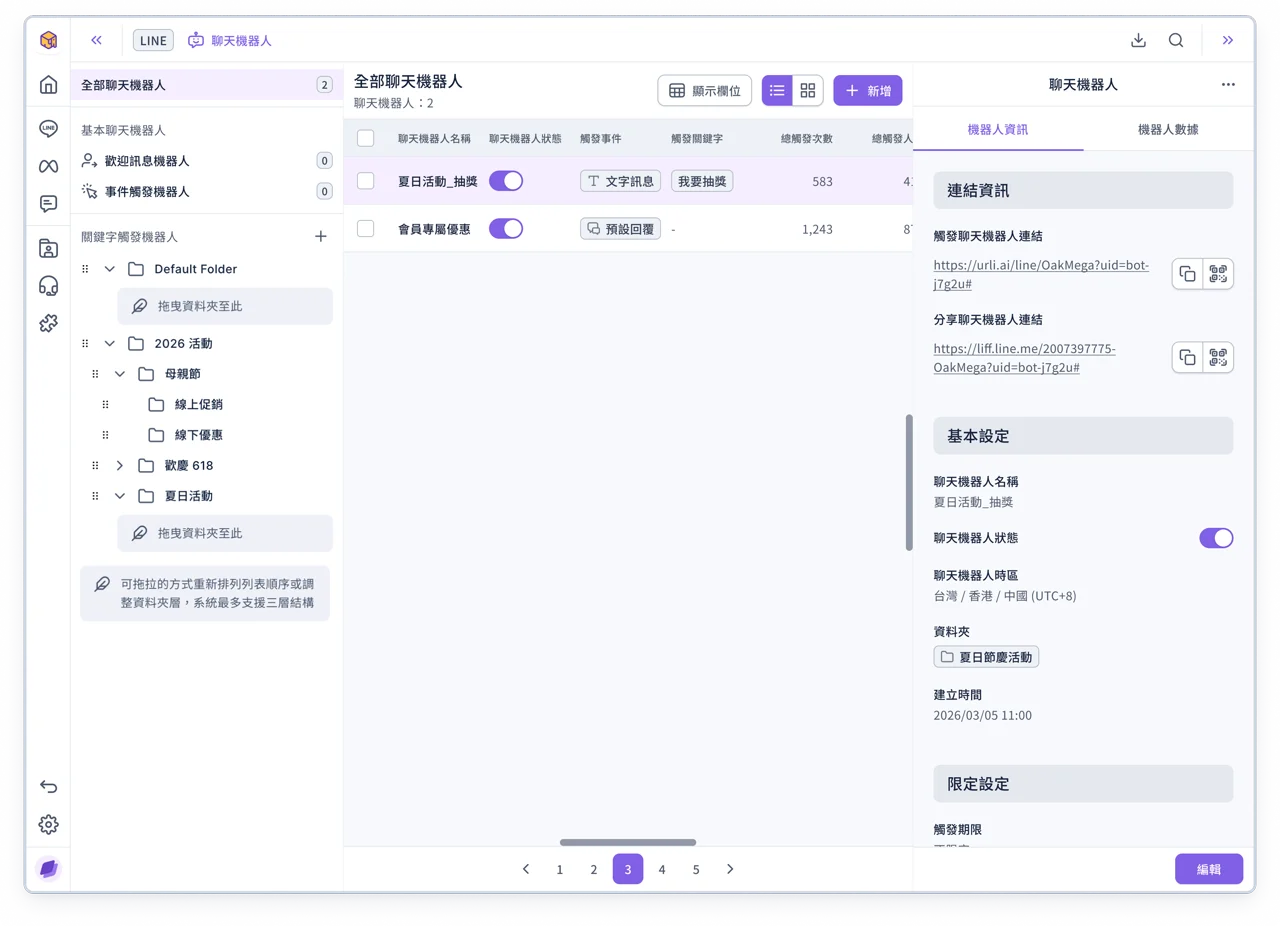
Task: Select the 機器人資訊 tab
Action: coord(998,129)
